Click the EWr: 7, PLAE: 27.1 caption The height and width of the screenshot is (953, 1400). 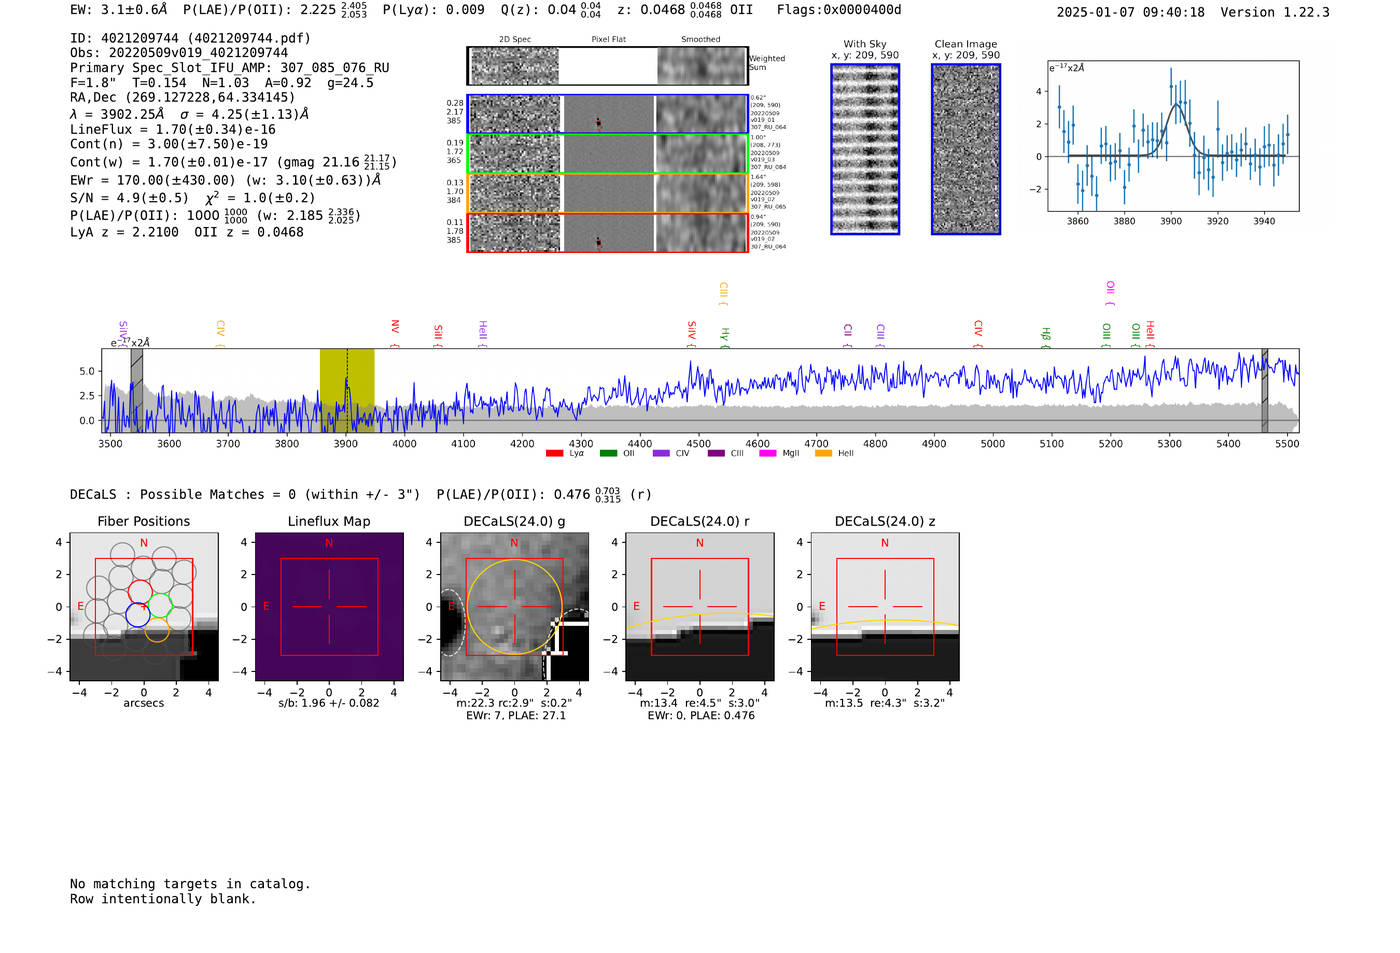(515, 715)
